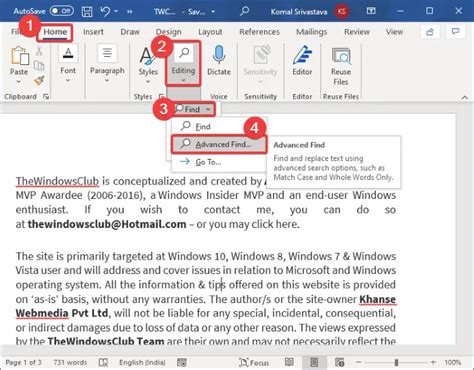Switch to Web Layout view
Screen dimensions: 474x370
tap(339, 362)
